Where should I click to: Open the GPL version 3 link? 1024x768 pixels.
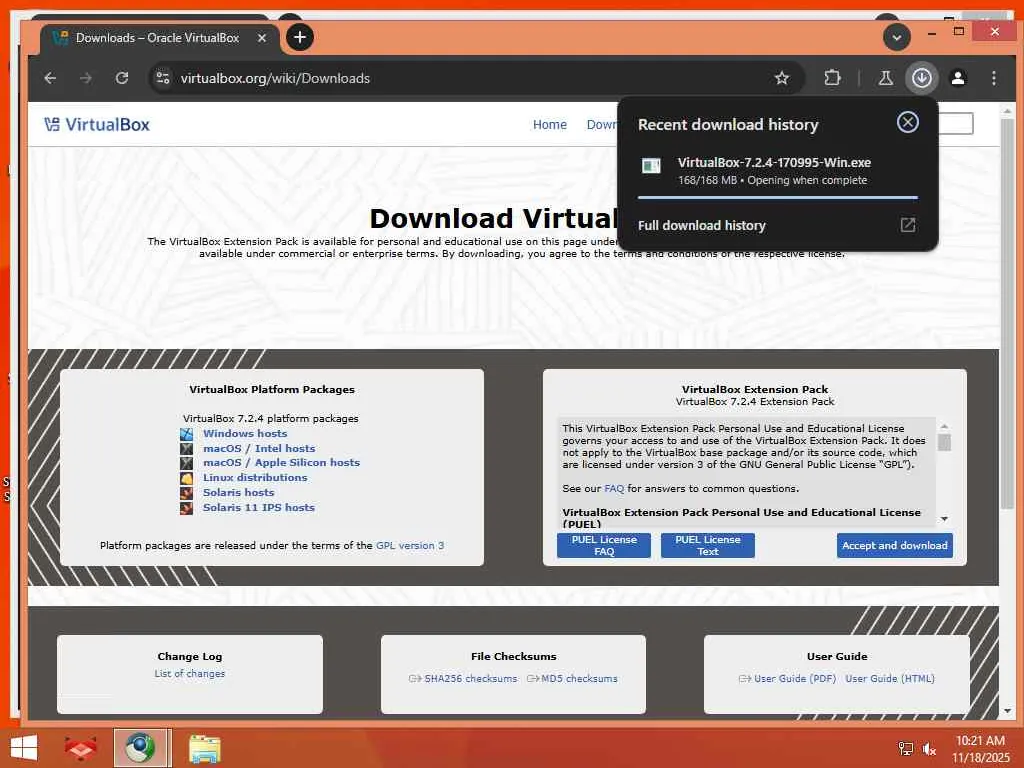409,545
